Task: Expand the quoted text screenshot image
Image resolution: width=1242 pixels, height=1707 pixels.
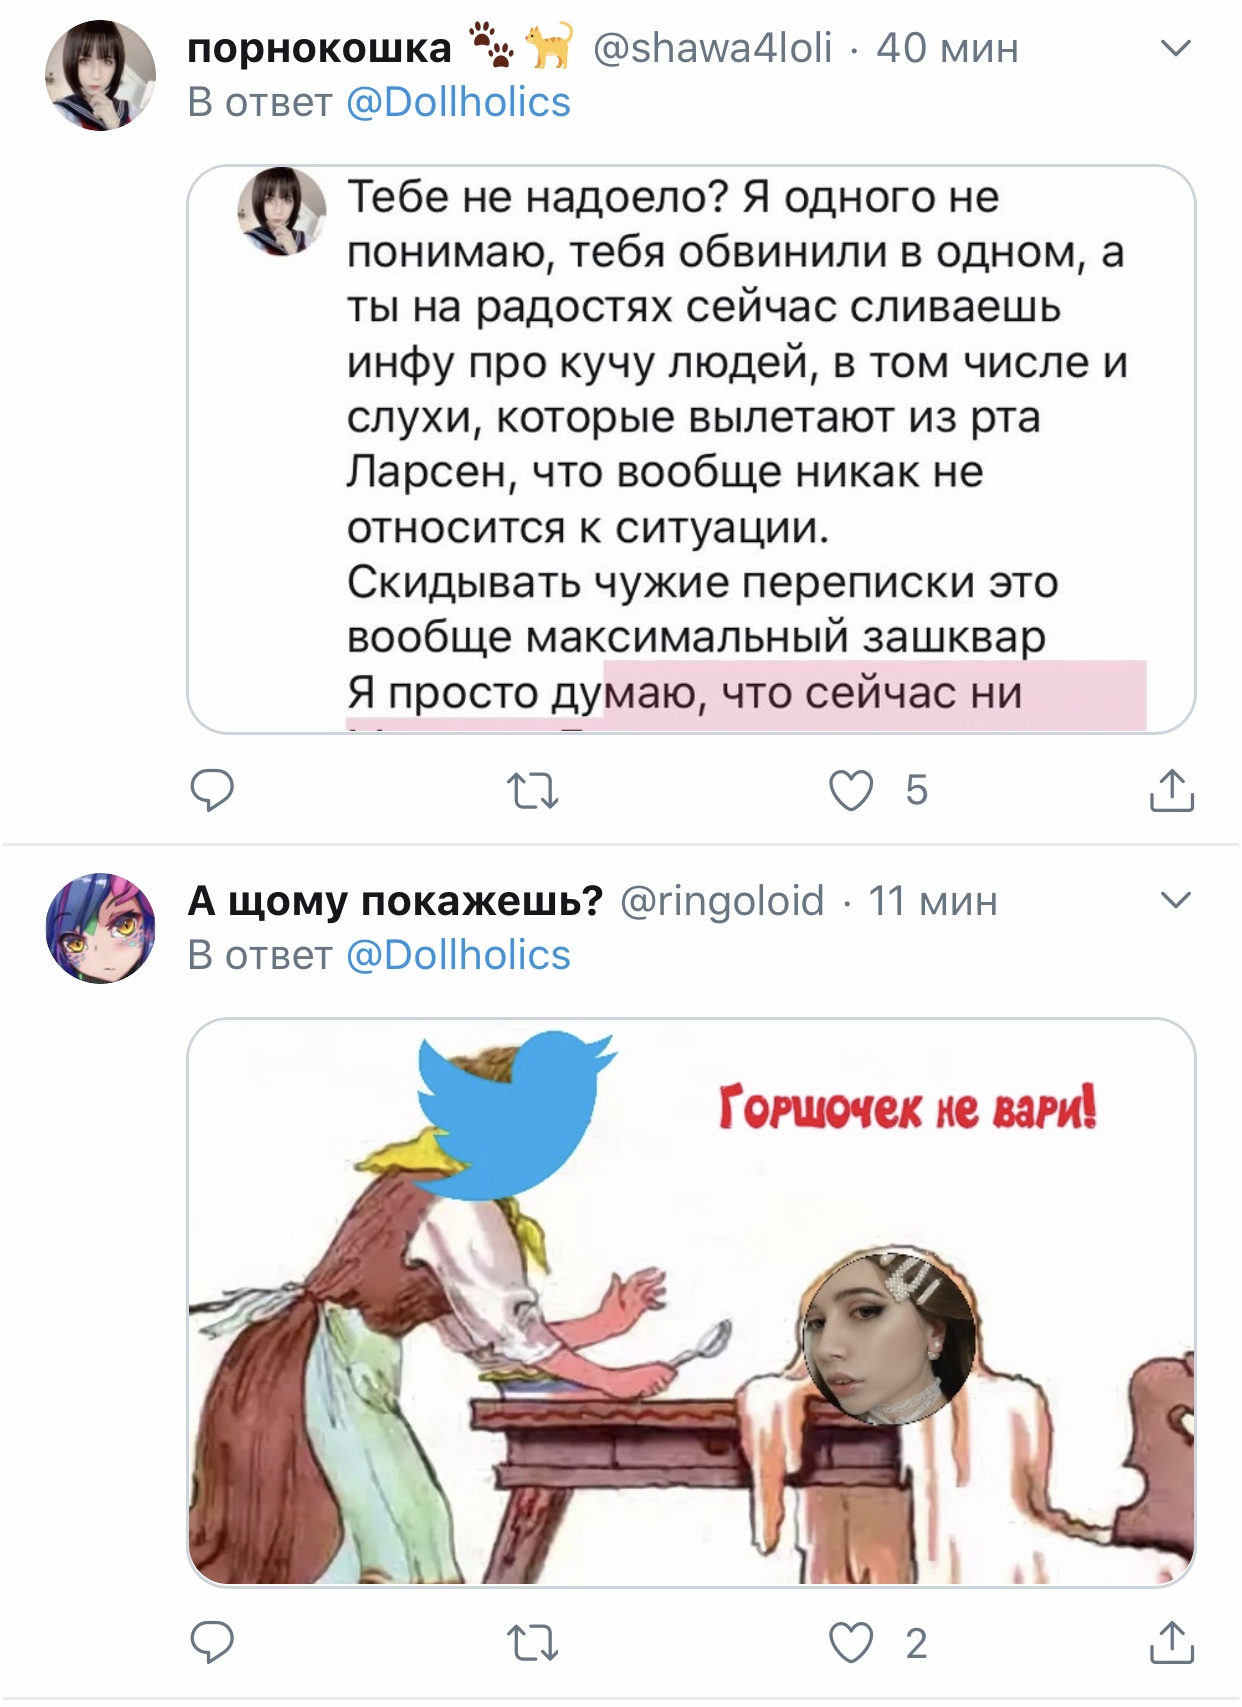Action: [691, 449]
